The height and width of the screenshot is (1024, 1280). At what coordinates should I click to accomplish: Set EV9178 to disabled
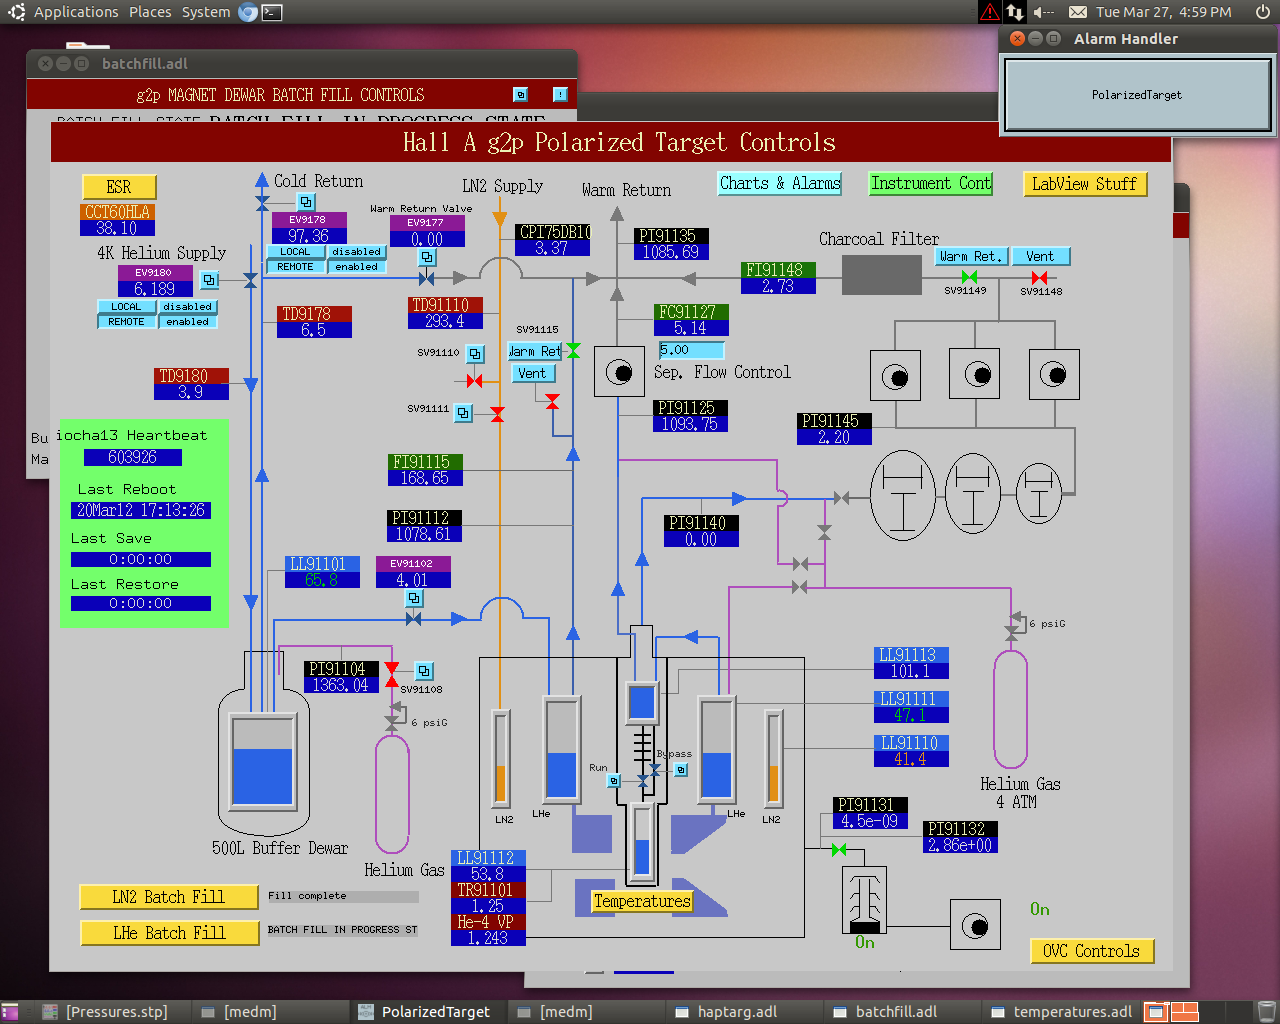point(356,252)
